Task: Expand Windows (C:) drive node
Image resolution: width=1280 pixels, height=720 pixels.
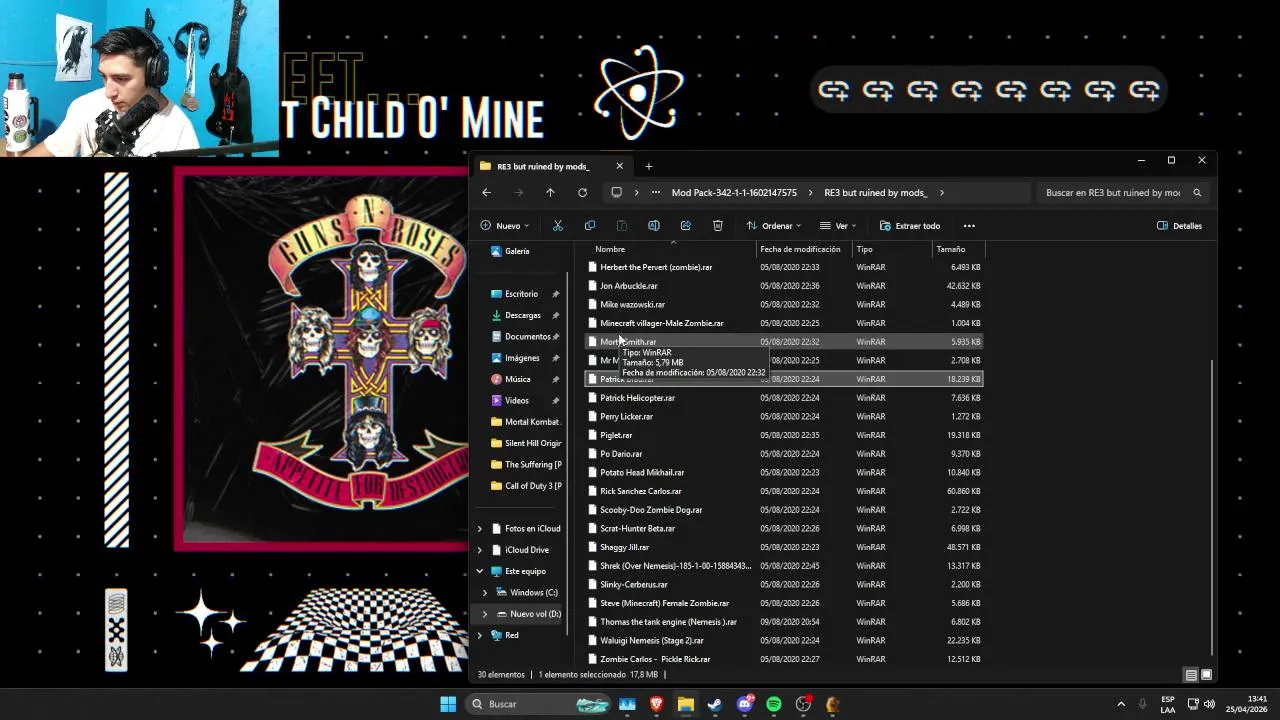Action: point(485,593)
